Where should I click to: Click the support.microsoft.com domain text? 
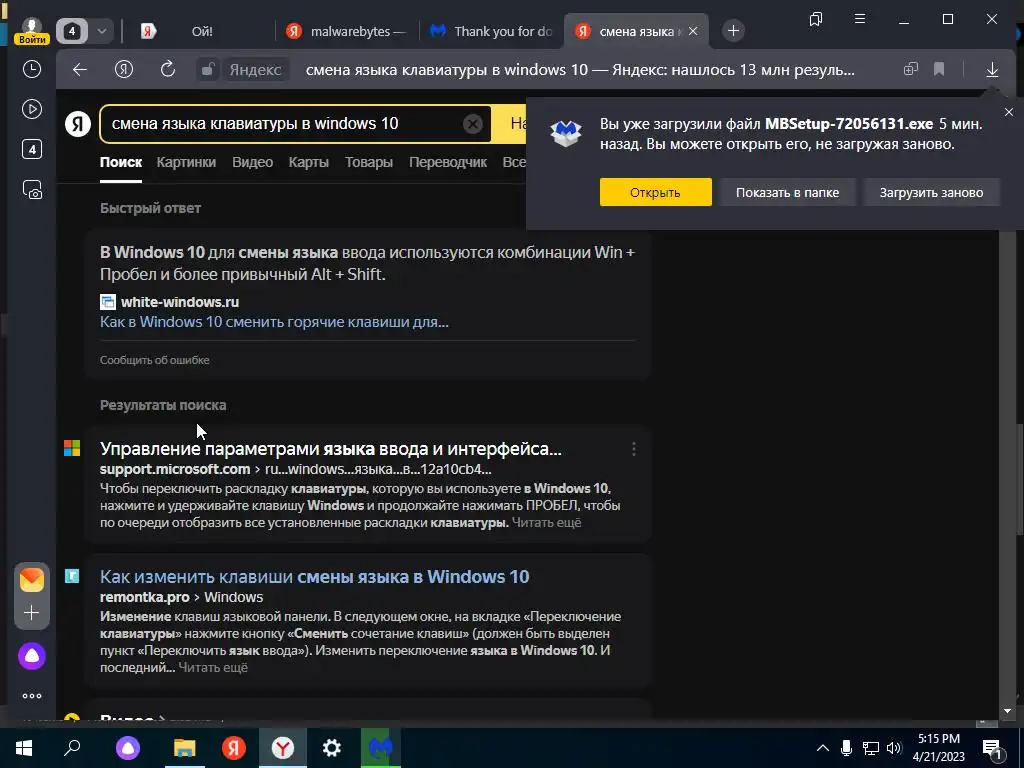click(175, 469)
